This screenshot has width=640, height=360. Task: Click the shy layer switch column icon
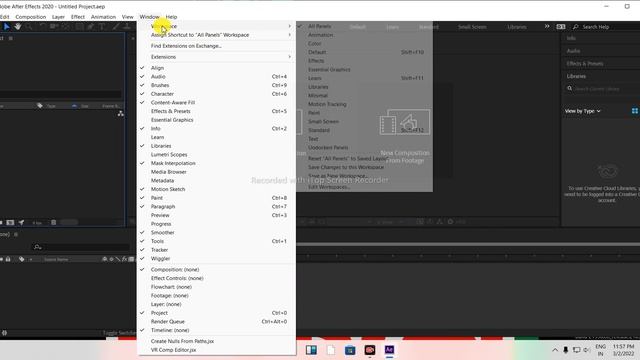(x=105, y=259)
